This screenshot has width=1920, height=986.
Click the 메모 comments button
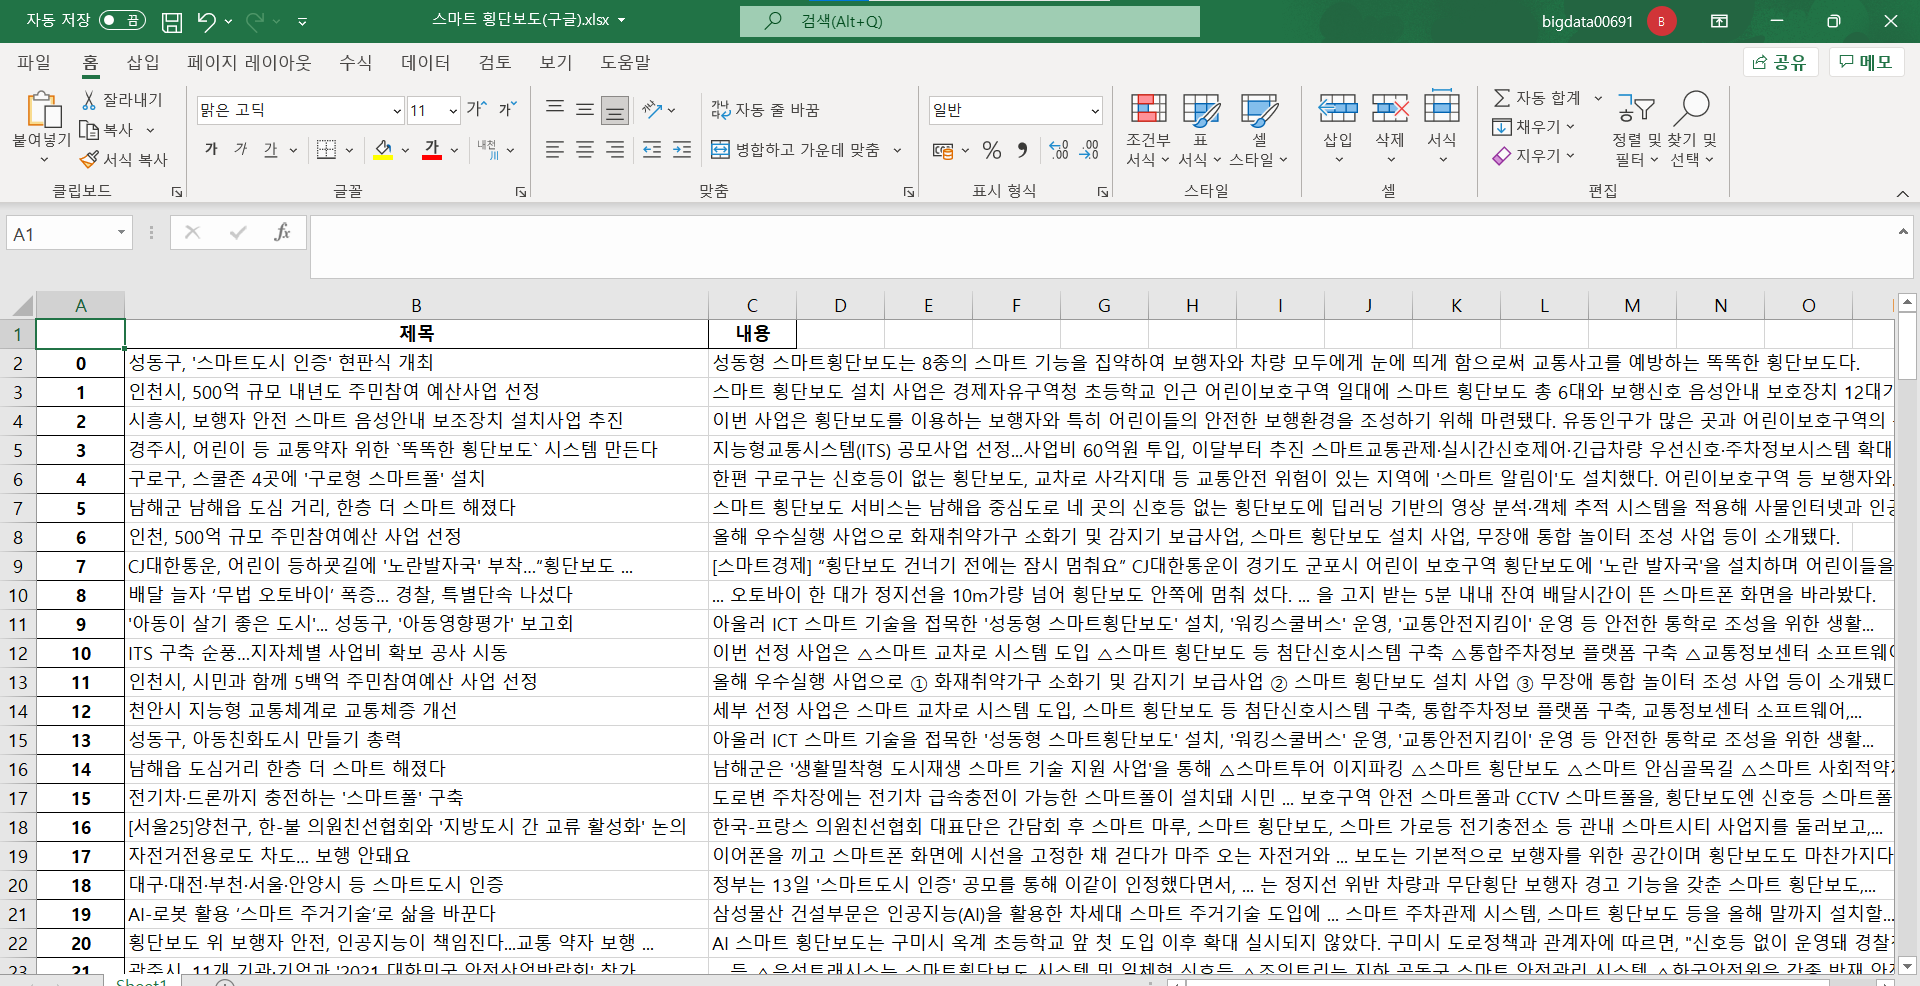pos(1866,62)
